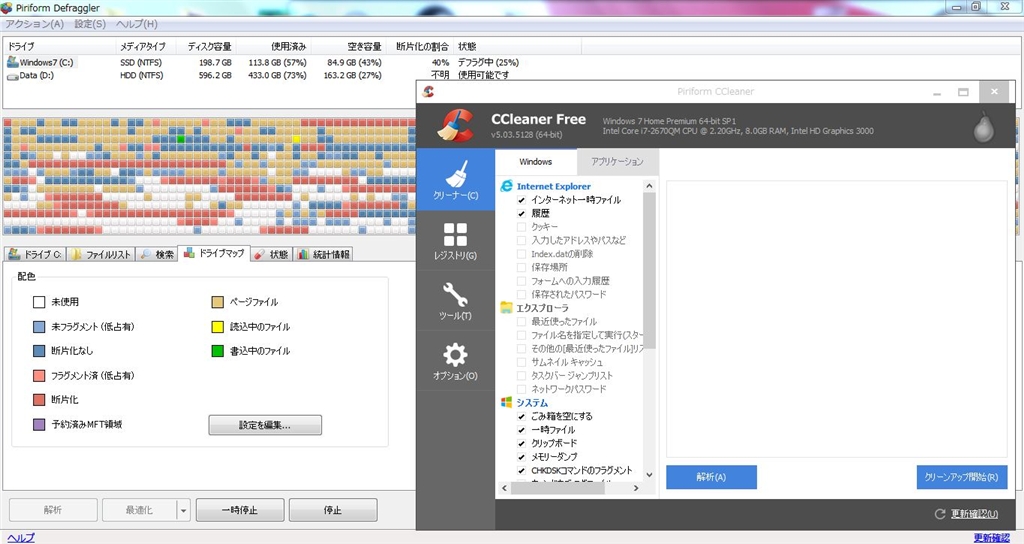Click the クリーンアップ開始(R) button
This screenshot has height=544, width=1024.
pos(961,477)
